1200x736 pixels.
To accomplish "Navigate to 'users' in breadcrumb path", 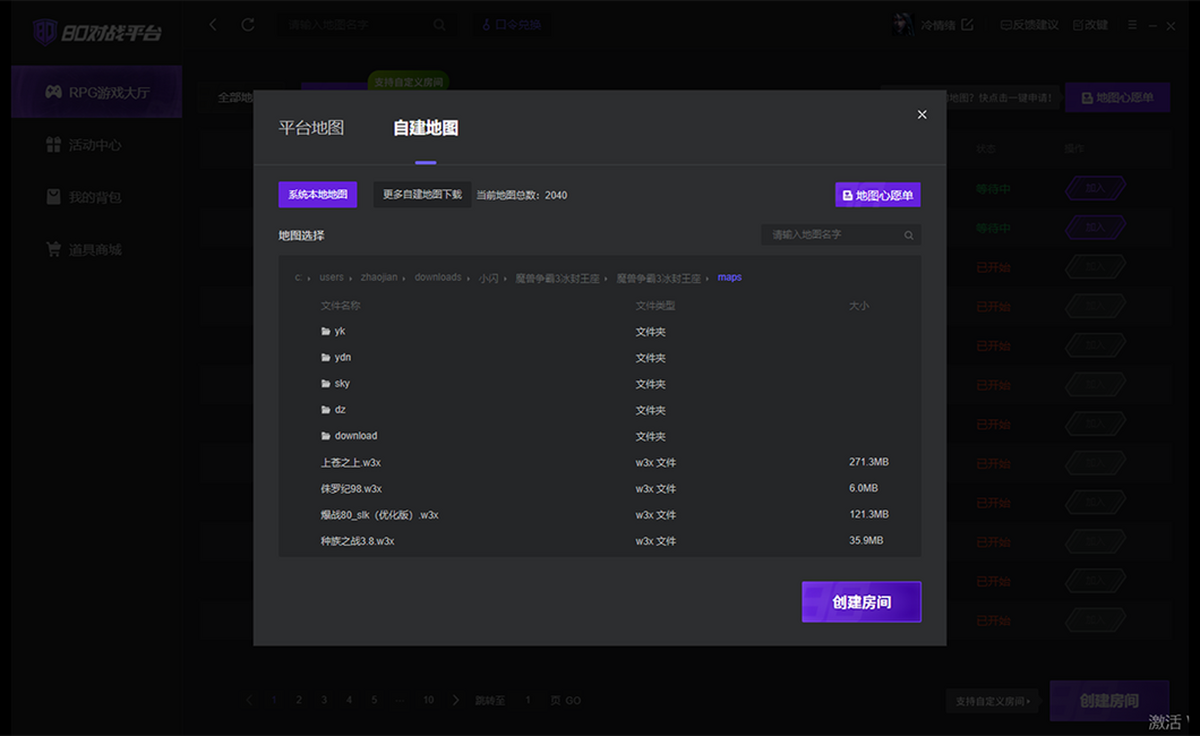I will tap(331, 277).
